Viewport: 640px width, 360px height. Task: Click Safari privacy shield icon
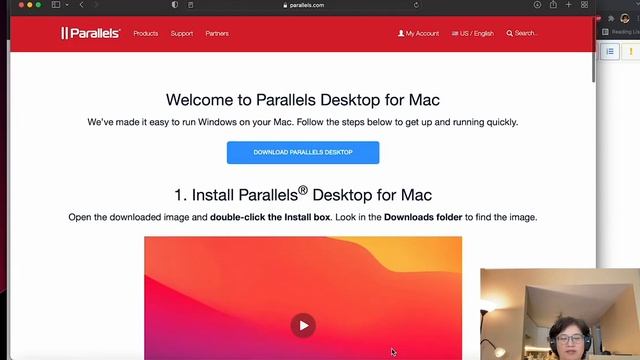[175, 5]
